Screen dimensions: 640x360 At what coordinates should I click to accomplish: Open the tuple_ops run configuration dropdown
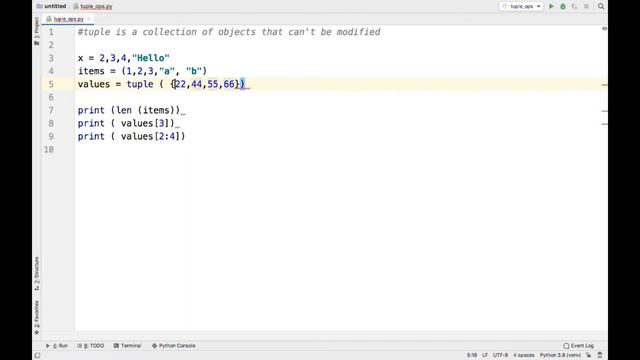[521, 7]
